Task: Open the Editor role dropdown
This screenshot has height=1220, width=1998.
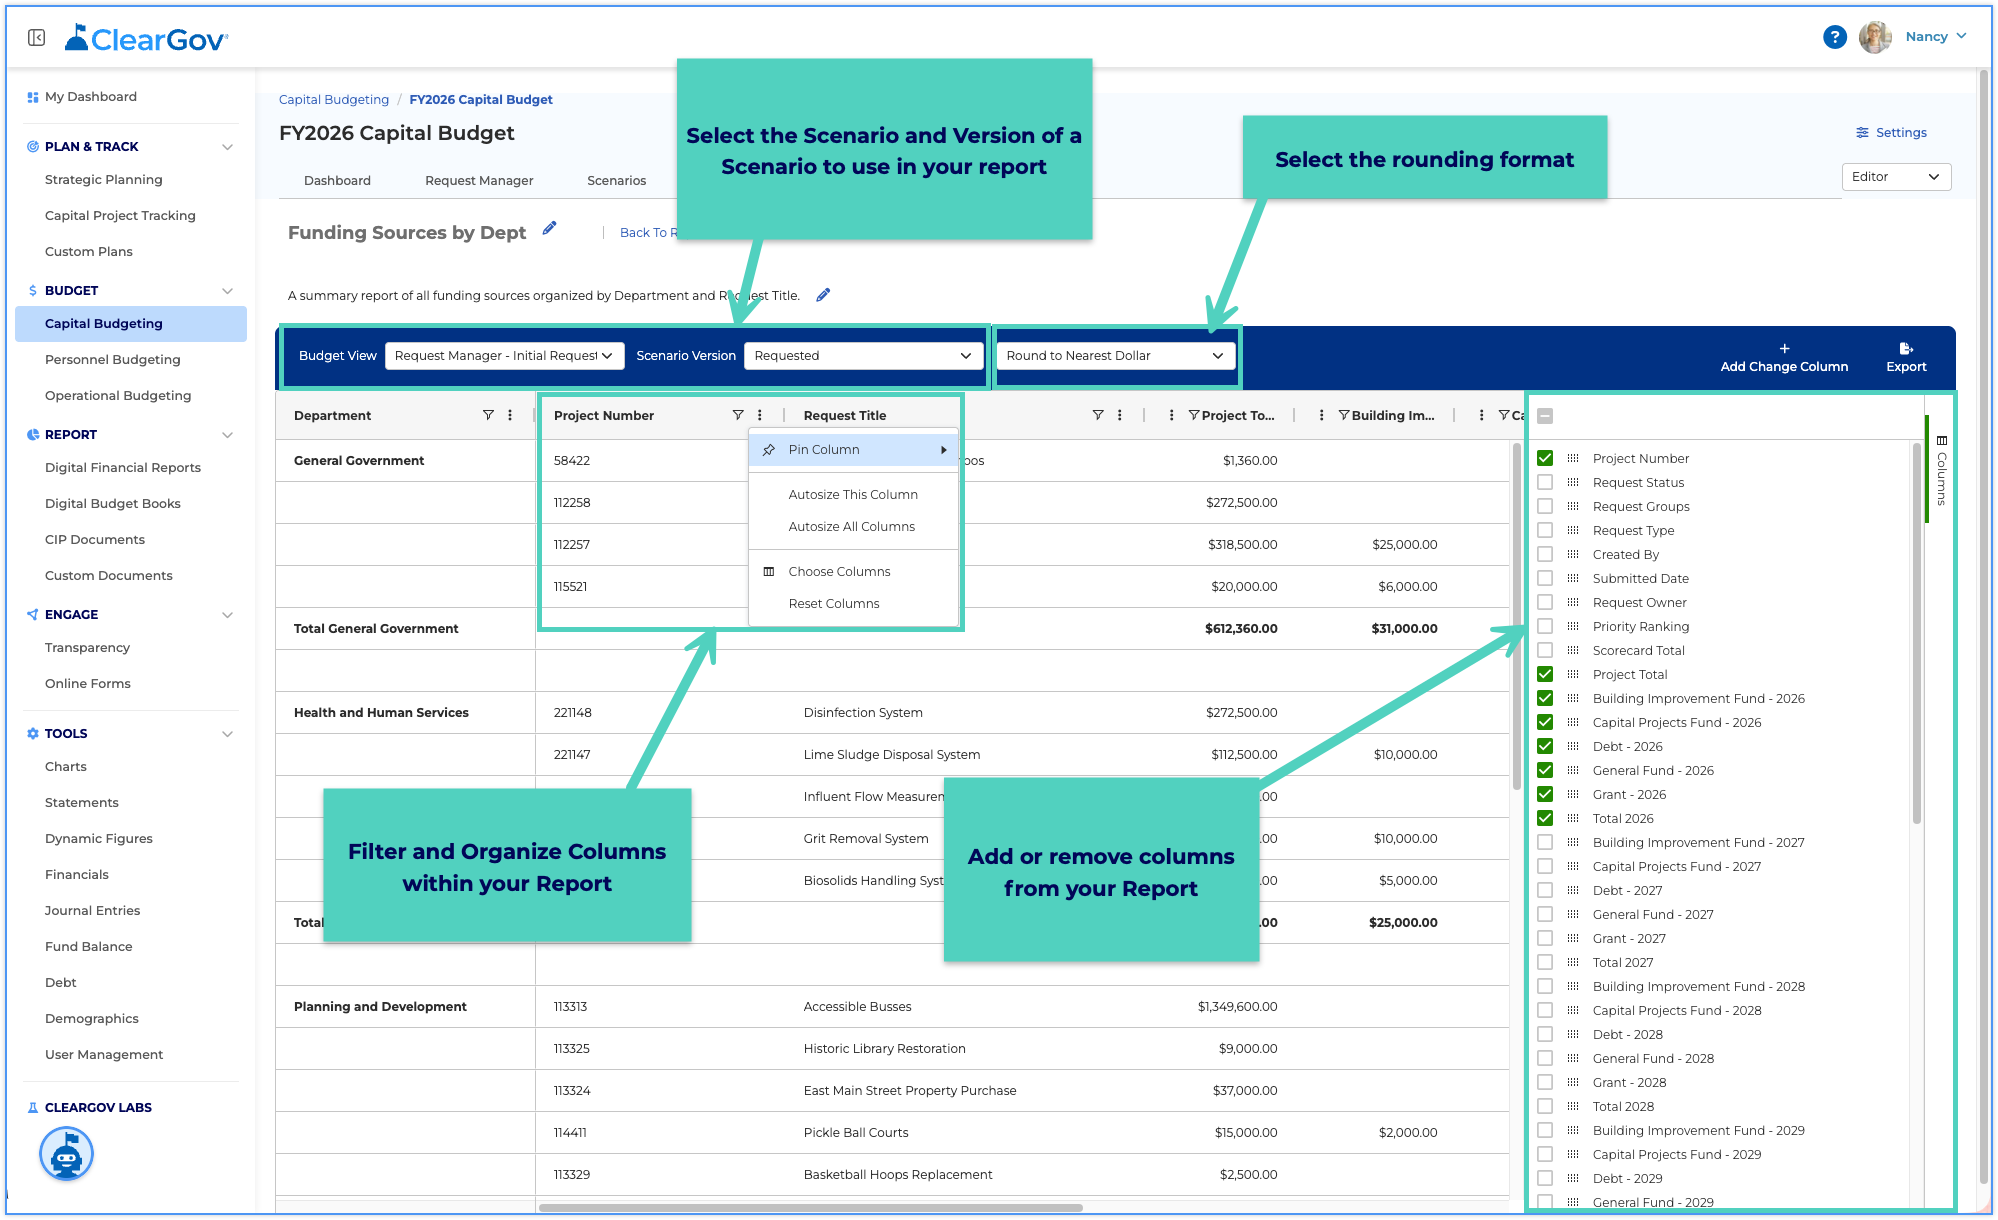Action: click(x=1895, y=177)
